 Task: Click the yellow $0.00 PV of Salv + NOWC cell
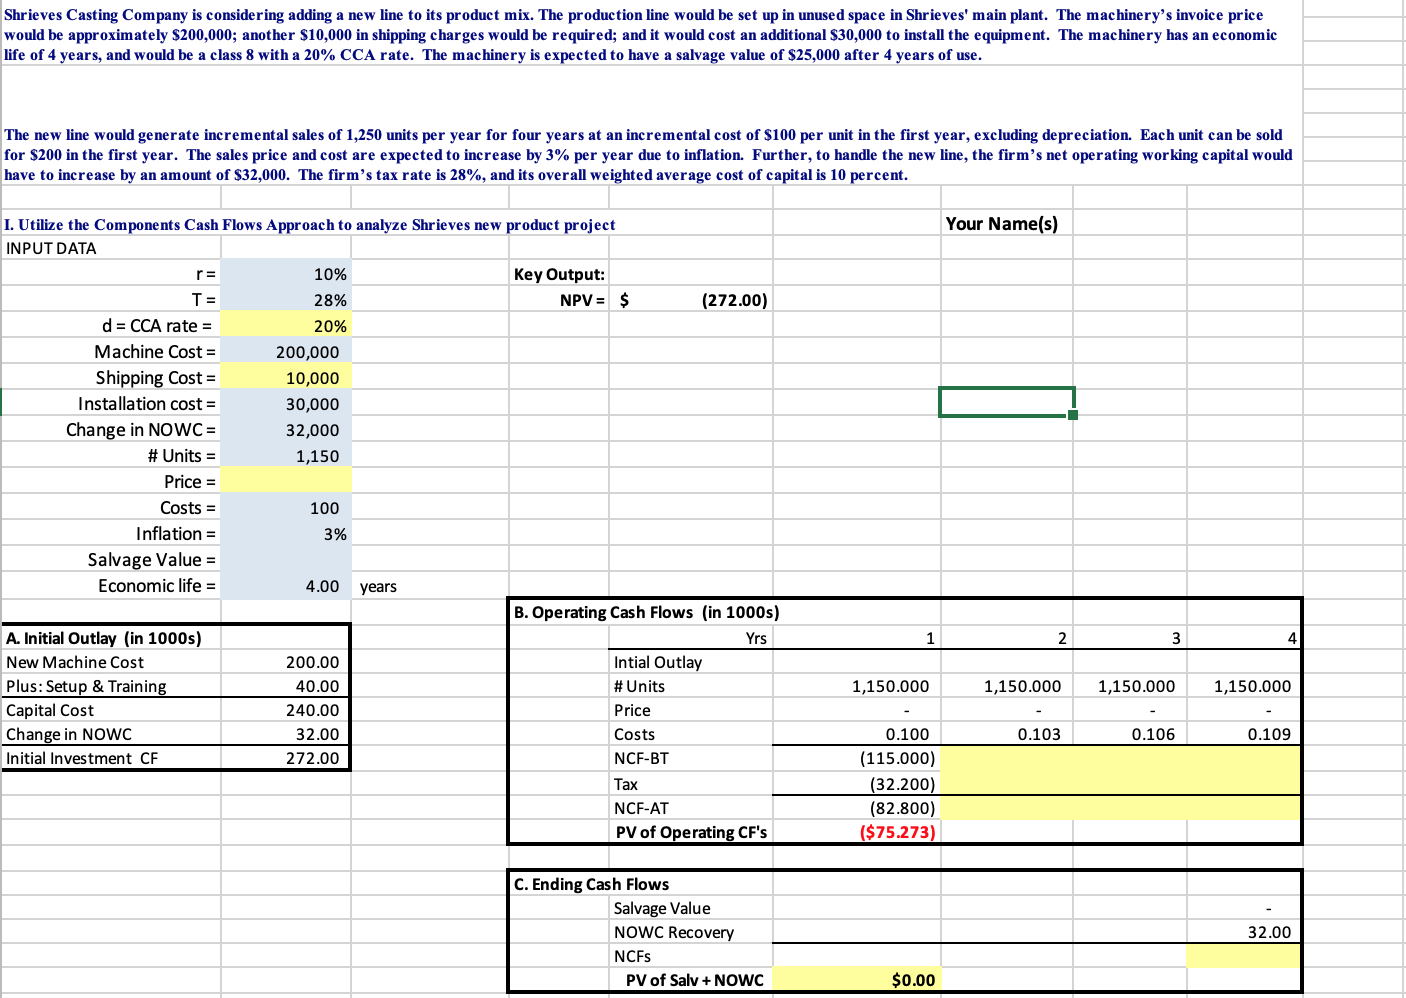pyautogui.click(x=857, y=980)
